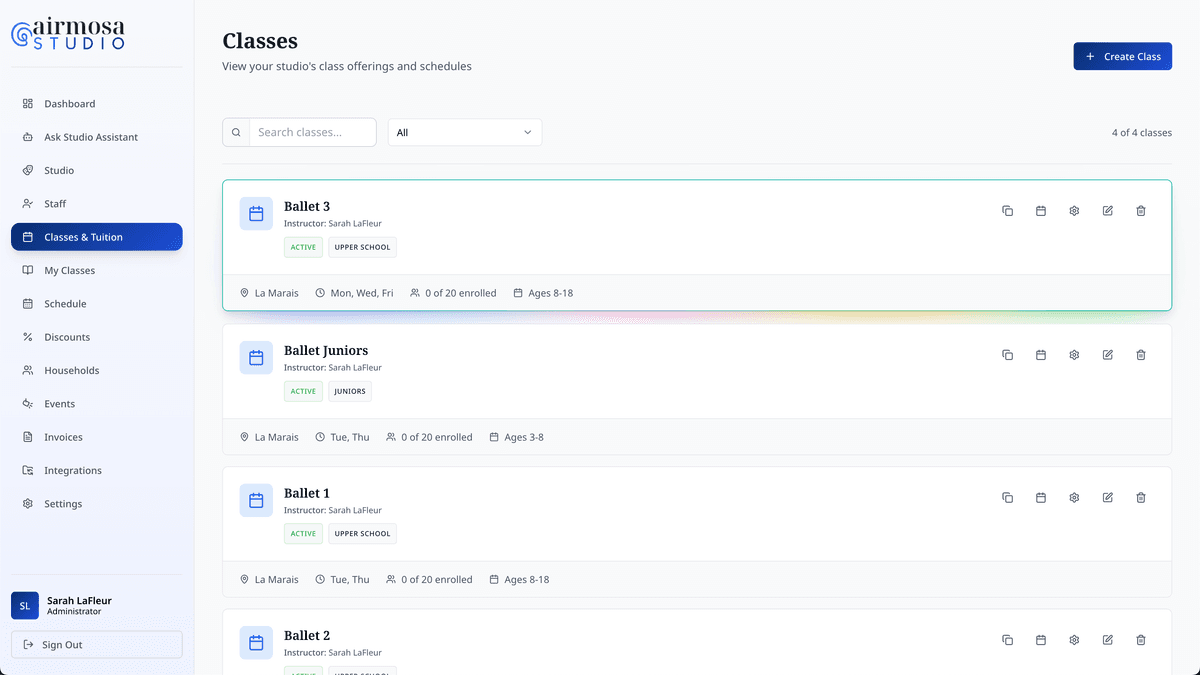This screenshot has height=675, width=1200.
Task: Click the search magnifier icon
Action: (236, 131)
